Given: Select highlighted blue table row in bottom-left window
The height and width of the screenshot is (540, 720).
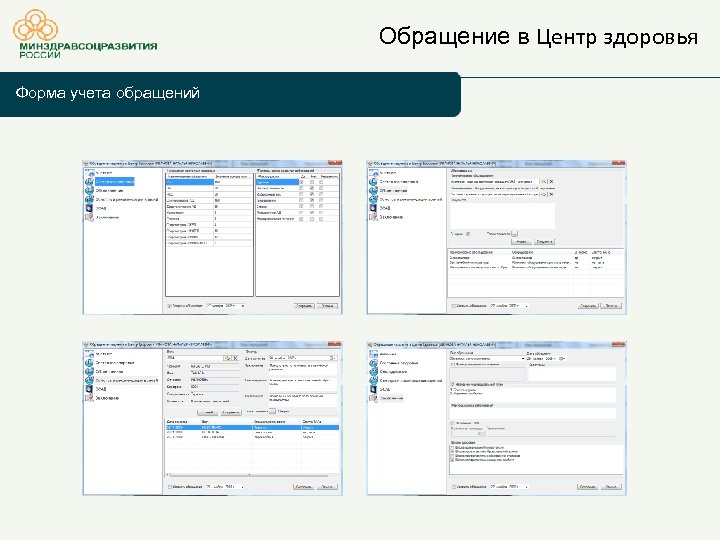Looking at the screenshot, I should coord(252,427).
